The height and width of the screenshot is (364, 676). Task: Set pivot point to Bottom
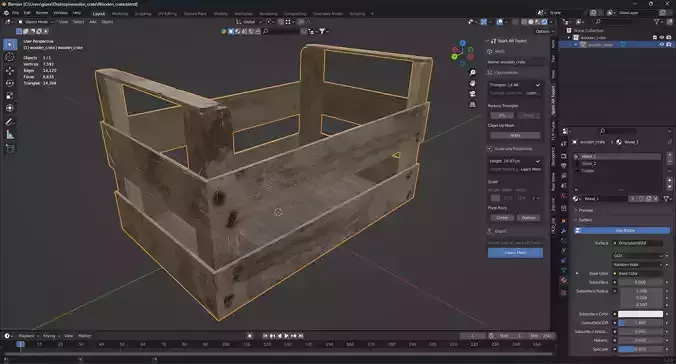pos(529,218)
